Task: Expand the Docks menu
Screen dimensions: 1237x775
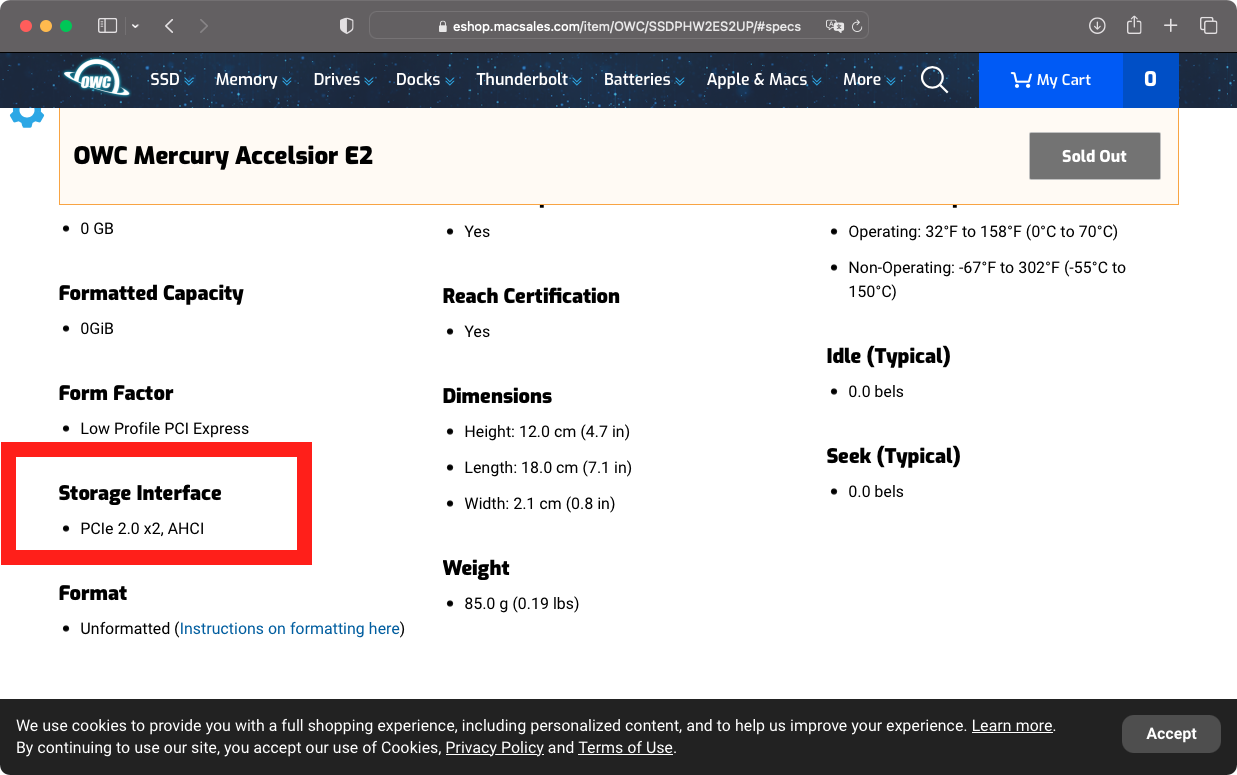Action: click(425, 79)
